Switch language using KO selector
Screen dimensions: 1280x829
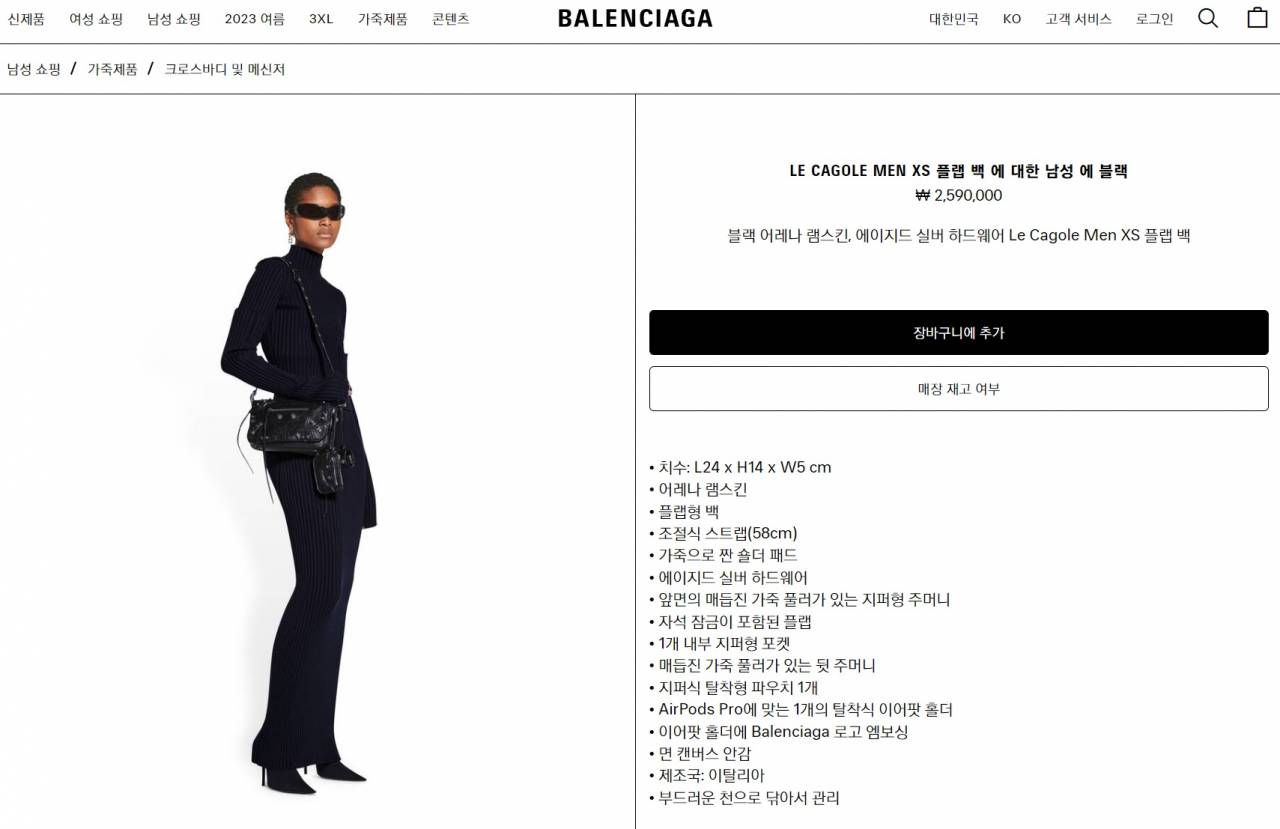coord(1012,19)
